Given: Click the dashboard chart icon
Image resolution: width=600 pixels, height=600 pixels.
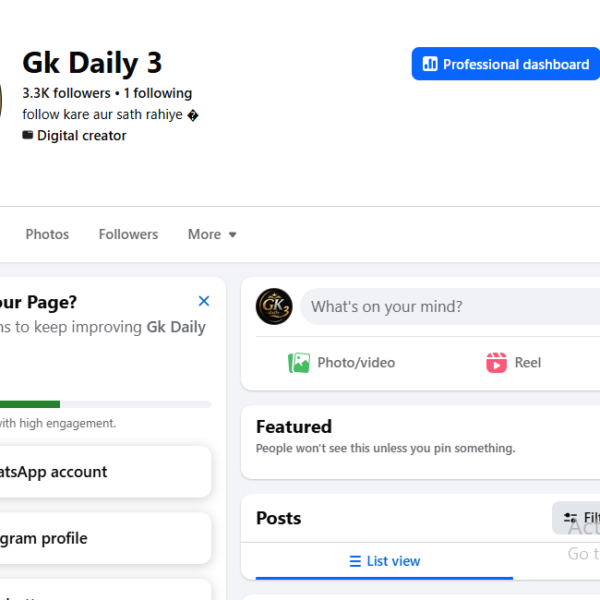Looking at the screenshot, I should 430,64.
